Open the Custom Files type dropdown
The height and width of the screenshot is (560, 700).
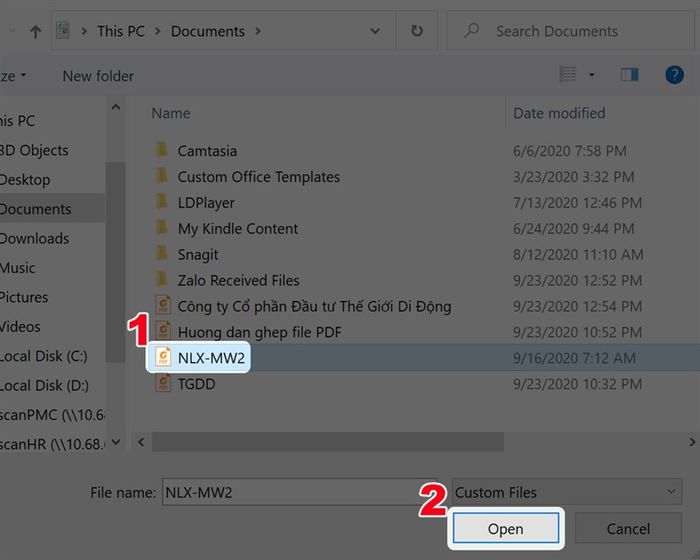[x=567, y=492]
